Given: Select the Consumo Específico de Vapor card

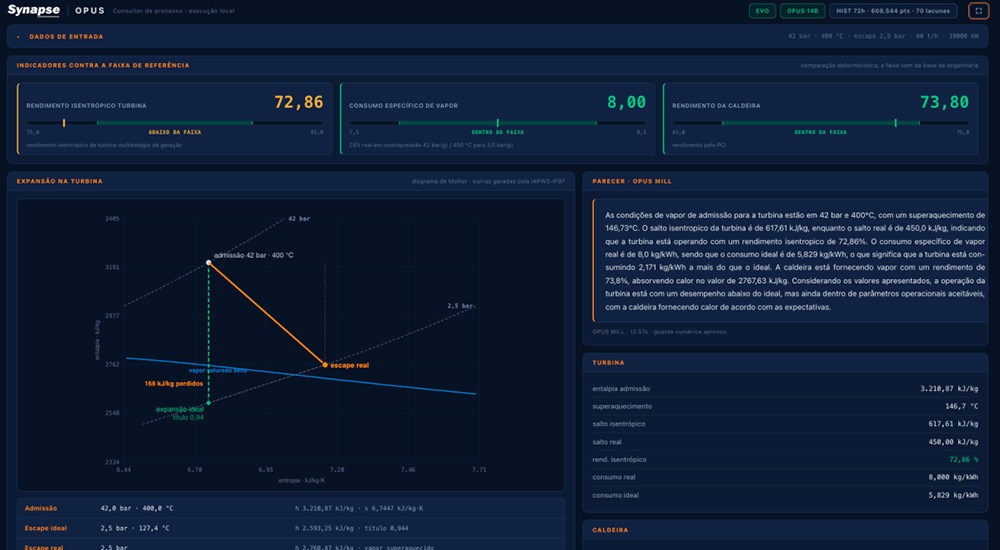Looking at the screenshot, I should 497,119.
